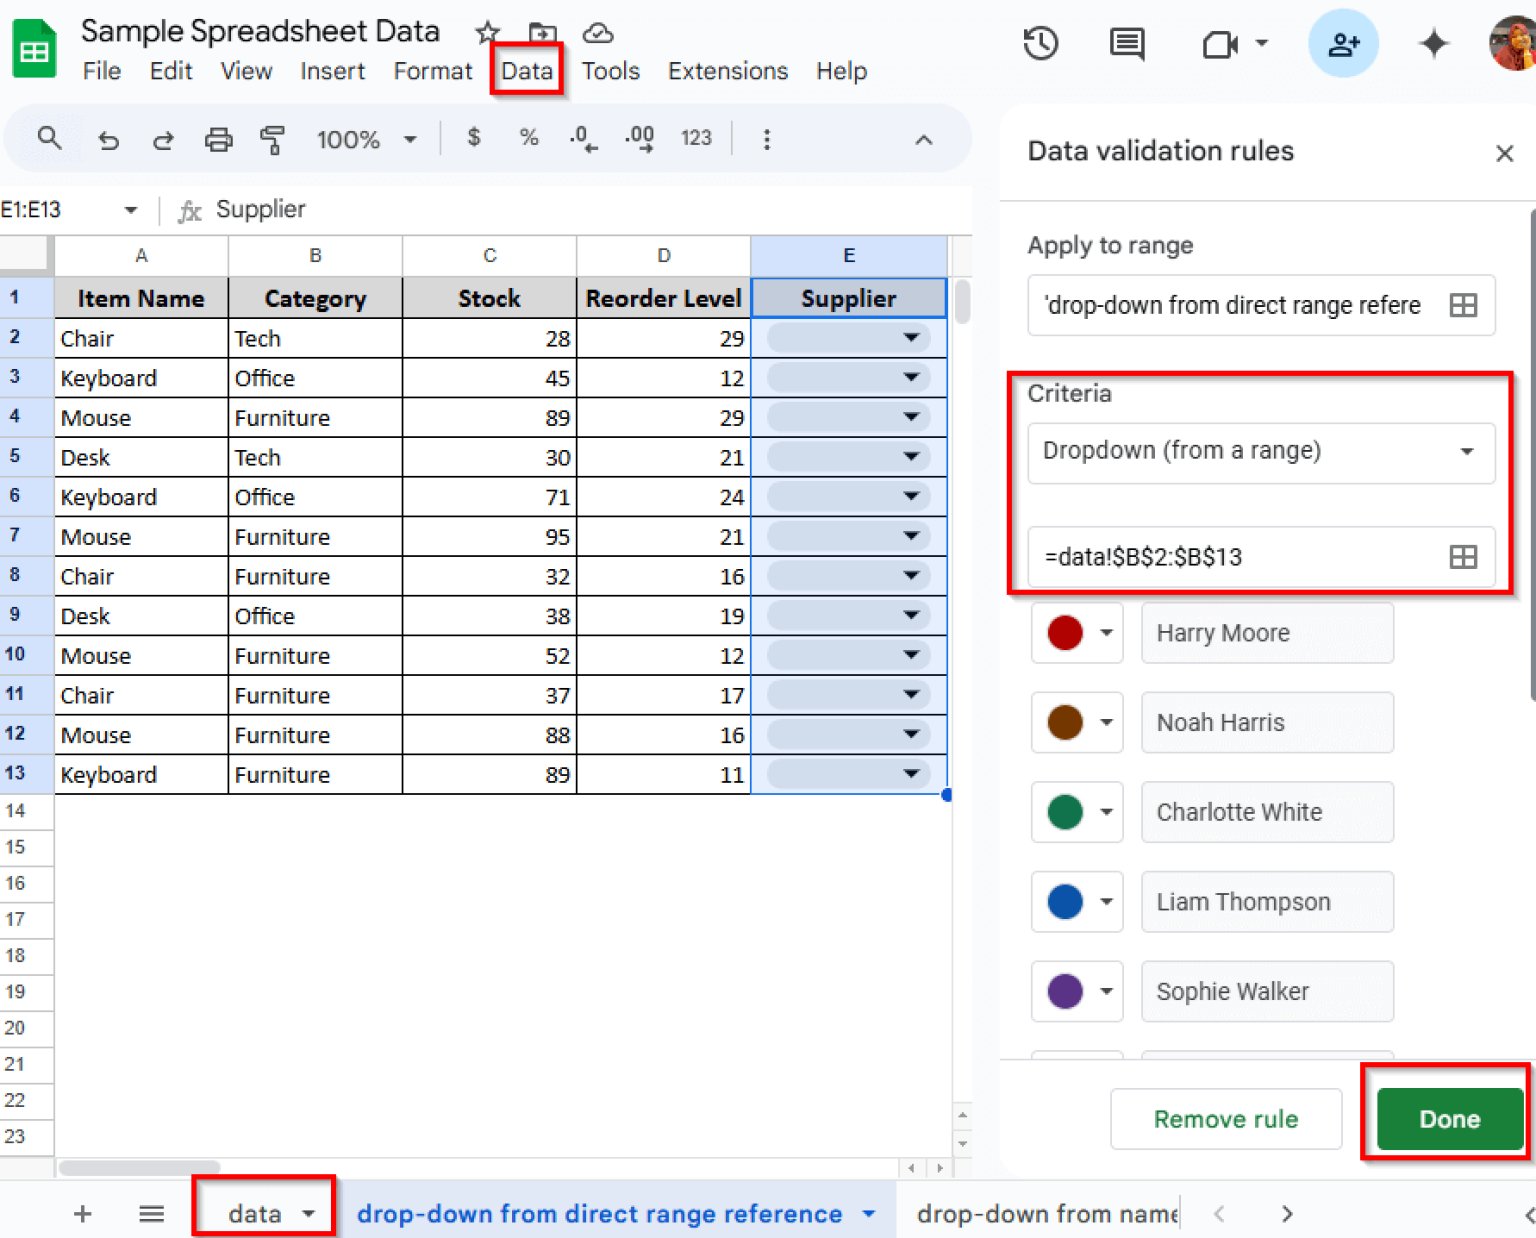
Task: Apply currency format using the dollar icon
Action: coord(473,139)
